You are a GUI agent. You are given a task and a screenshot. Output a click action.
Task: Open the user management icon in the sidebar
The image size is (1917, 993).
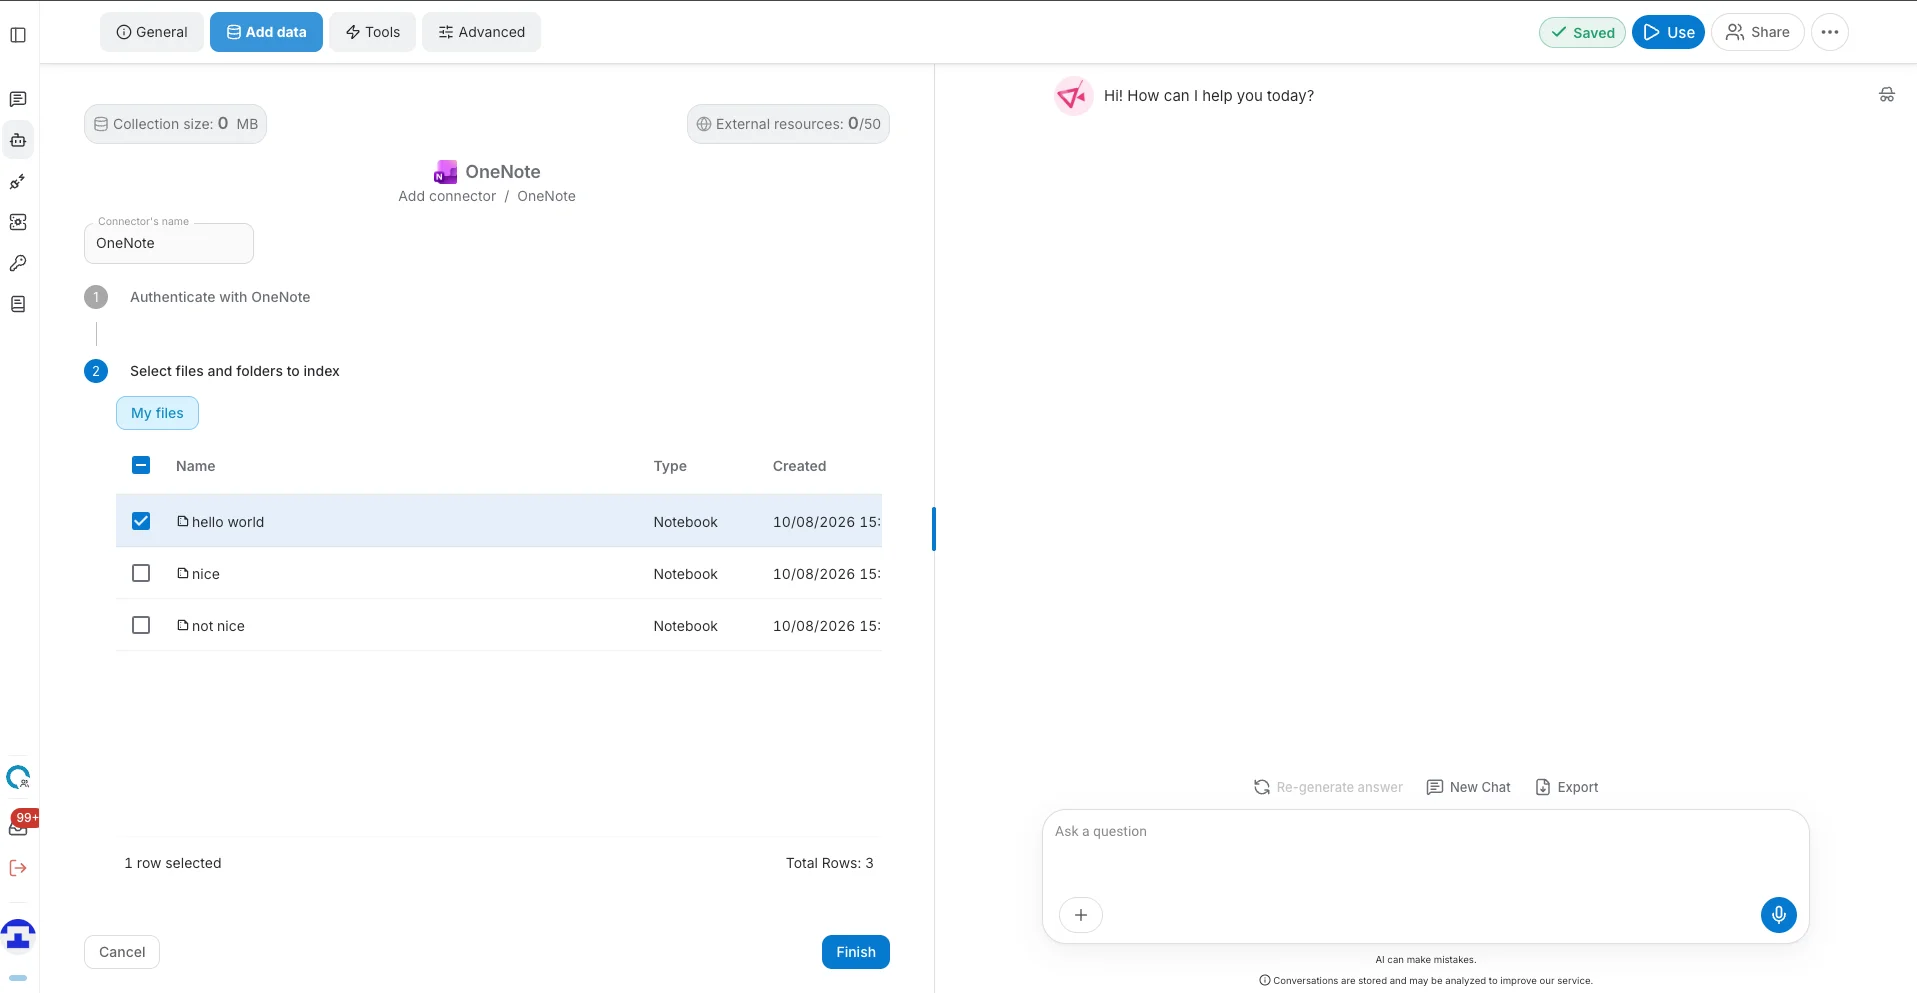[18, 222]
